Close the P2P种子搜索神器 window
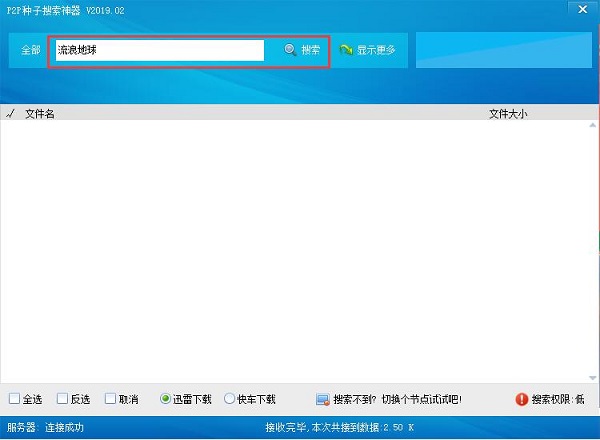 (579, 8)
